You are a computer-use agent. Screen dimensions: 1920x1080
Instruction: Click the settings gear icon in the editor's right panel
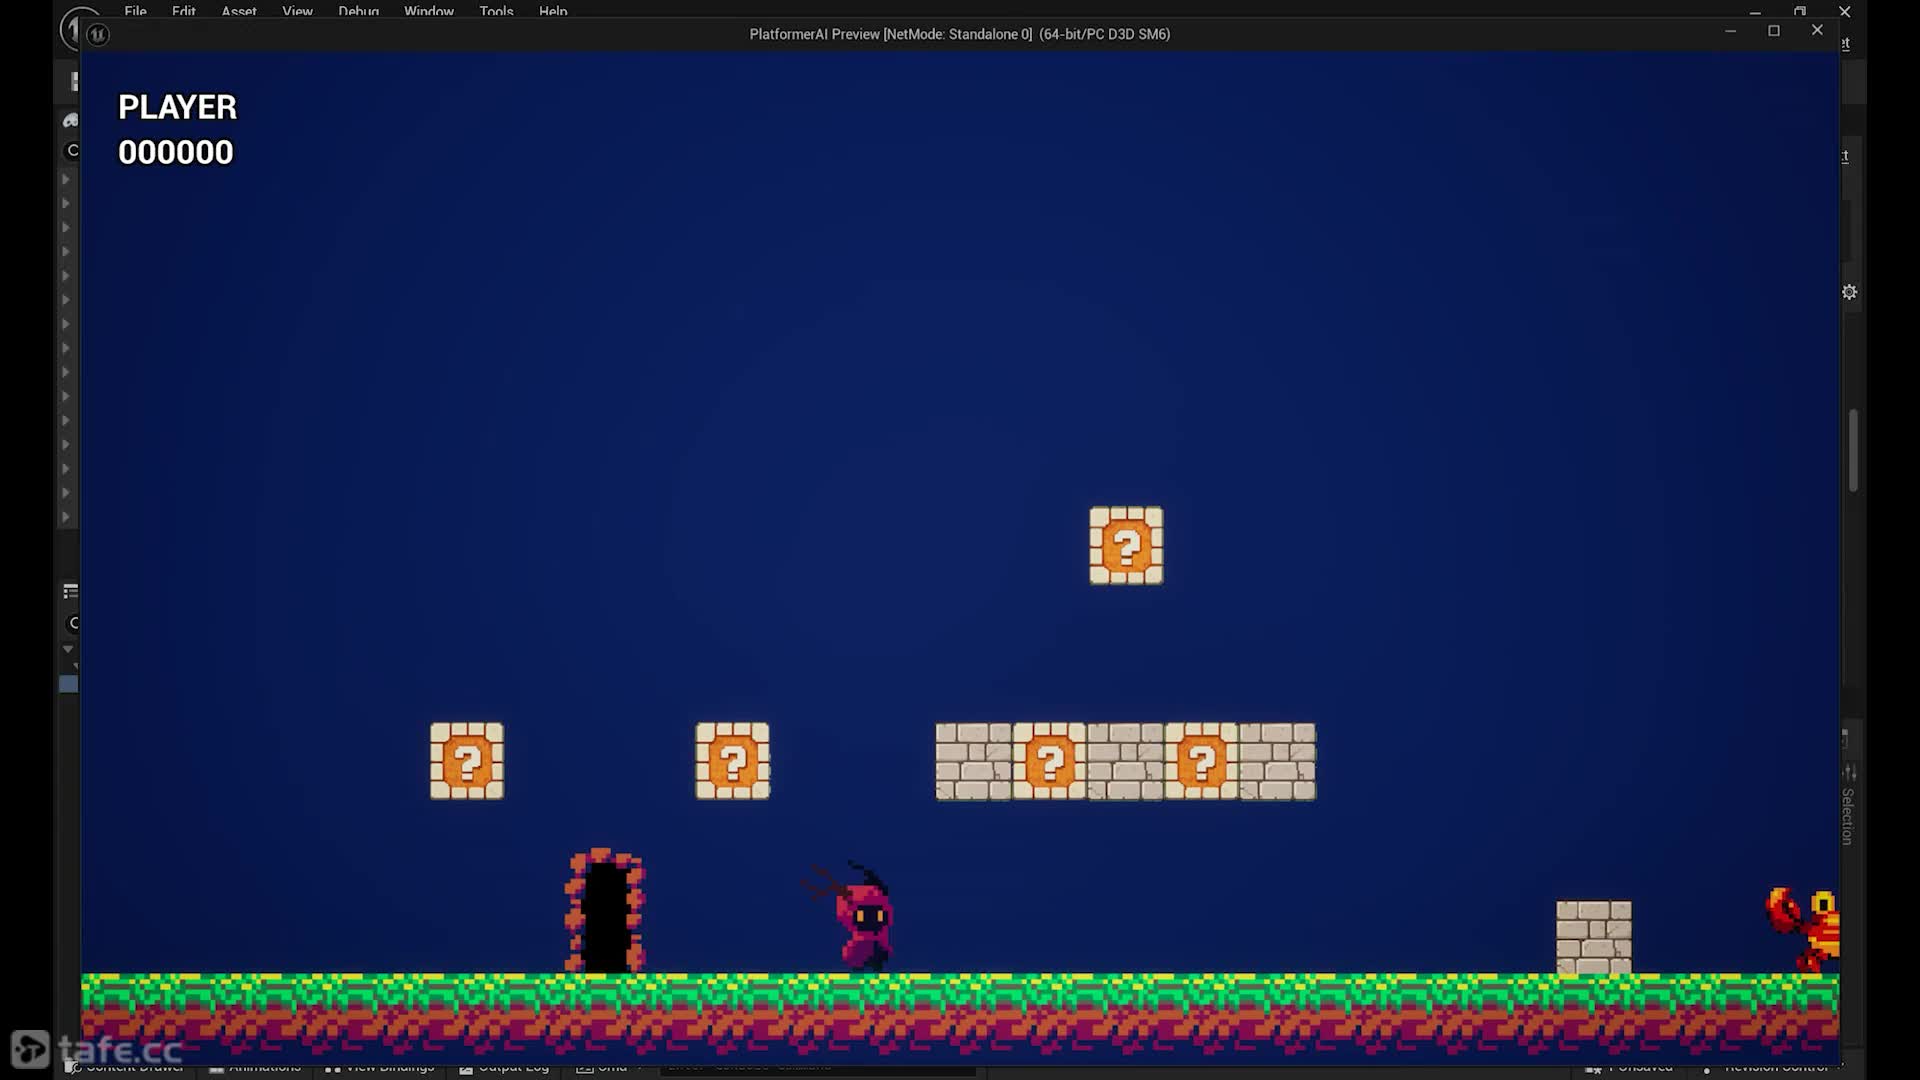pos(1850,292)
